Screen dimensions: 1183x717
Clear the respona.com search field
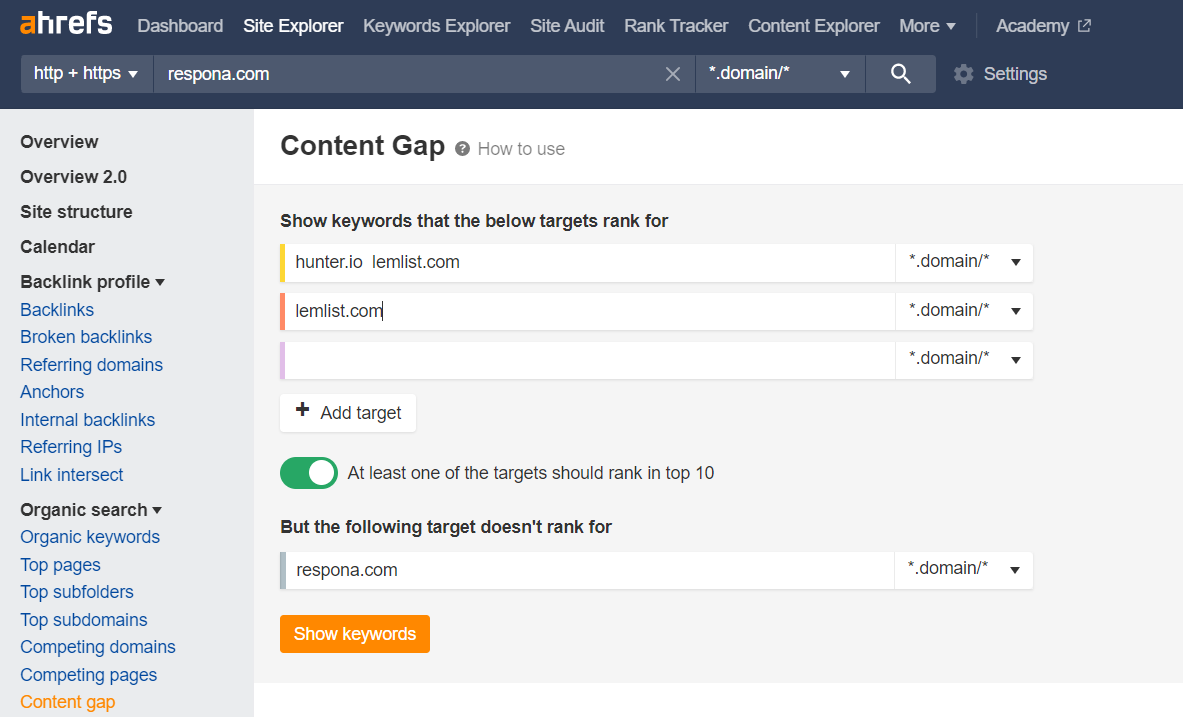[x=672, y=74]
